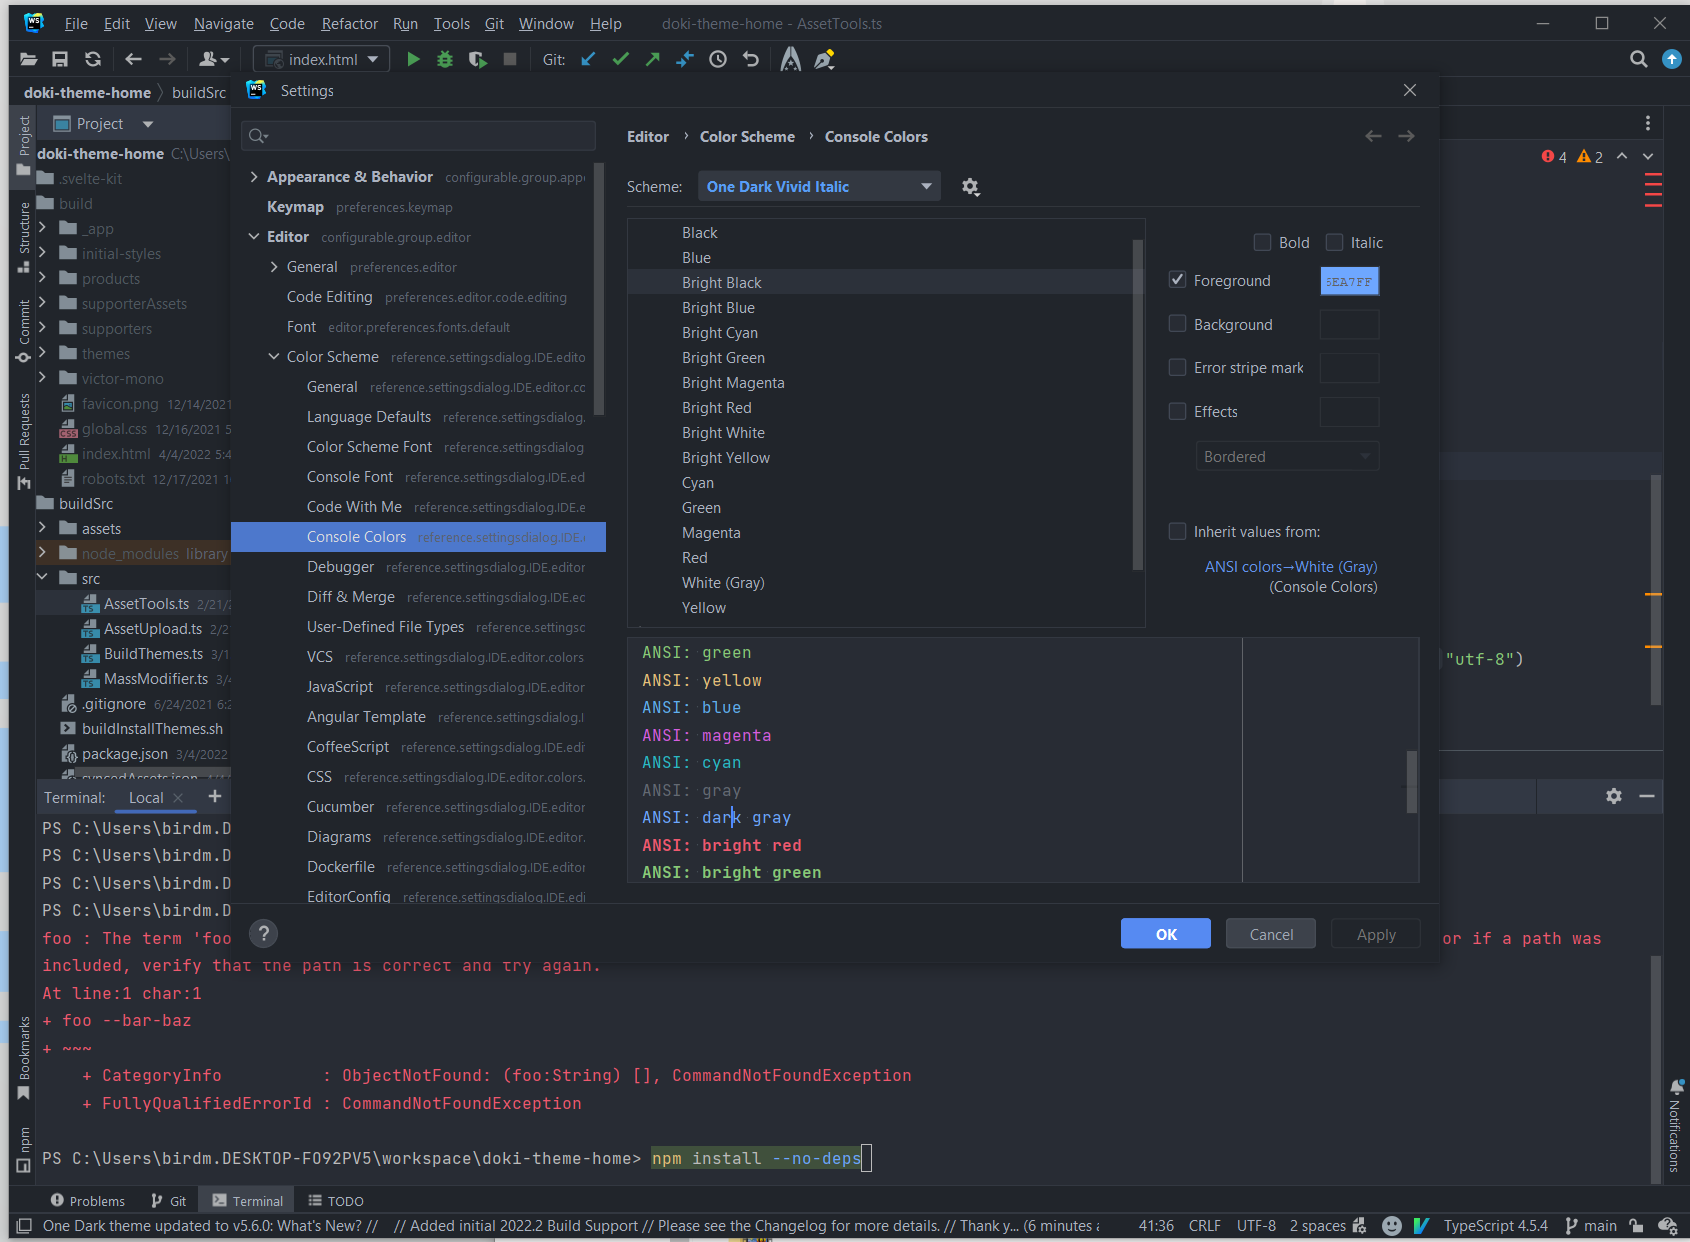Stop the running process with the red square

click(510, 59)
